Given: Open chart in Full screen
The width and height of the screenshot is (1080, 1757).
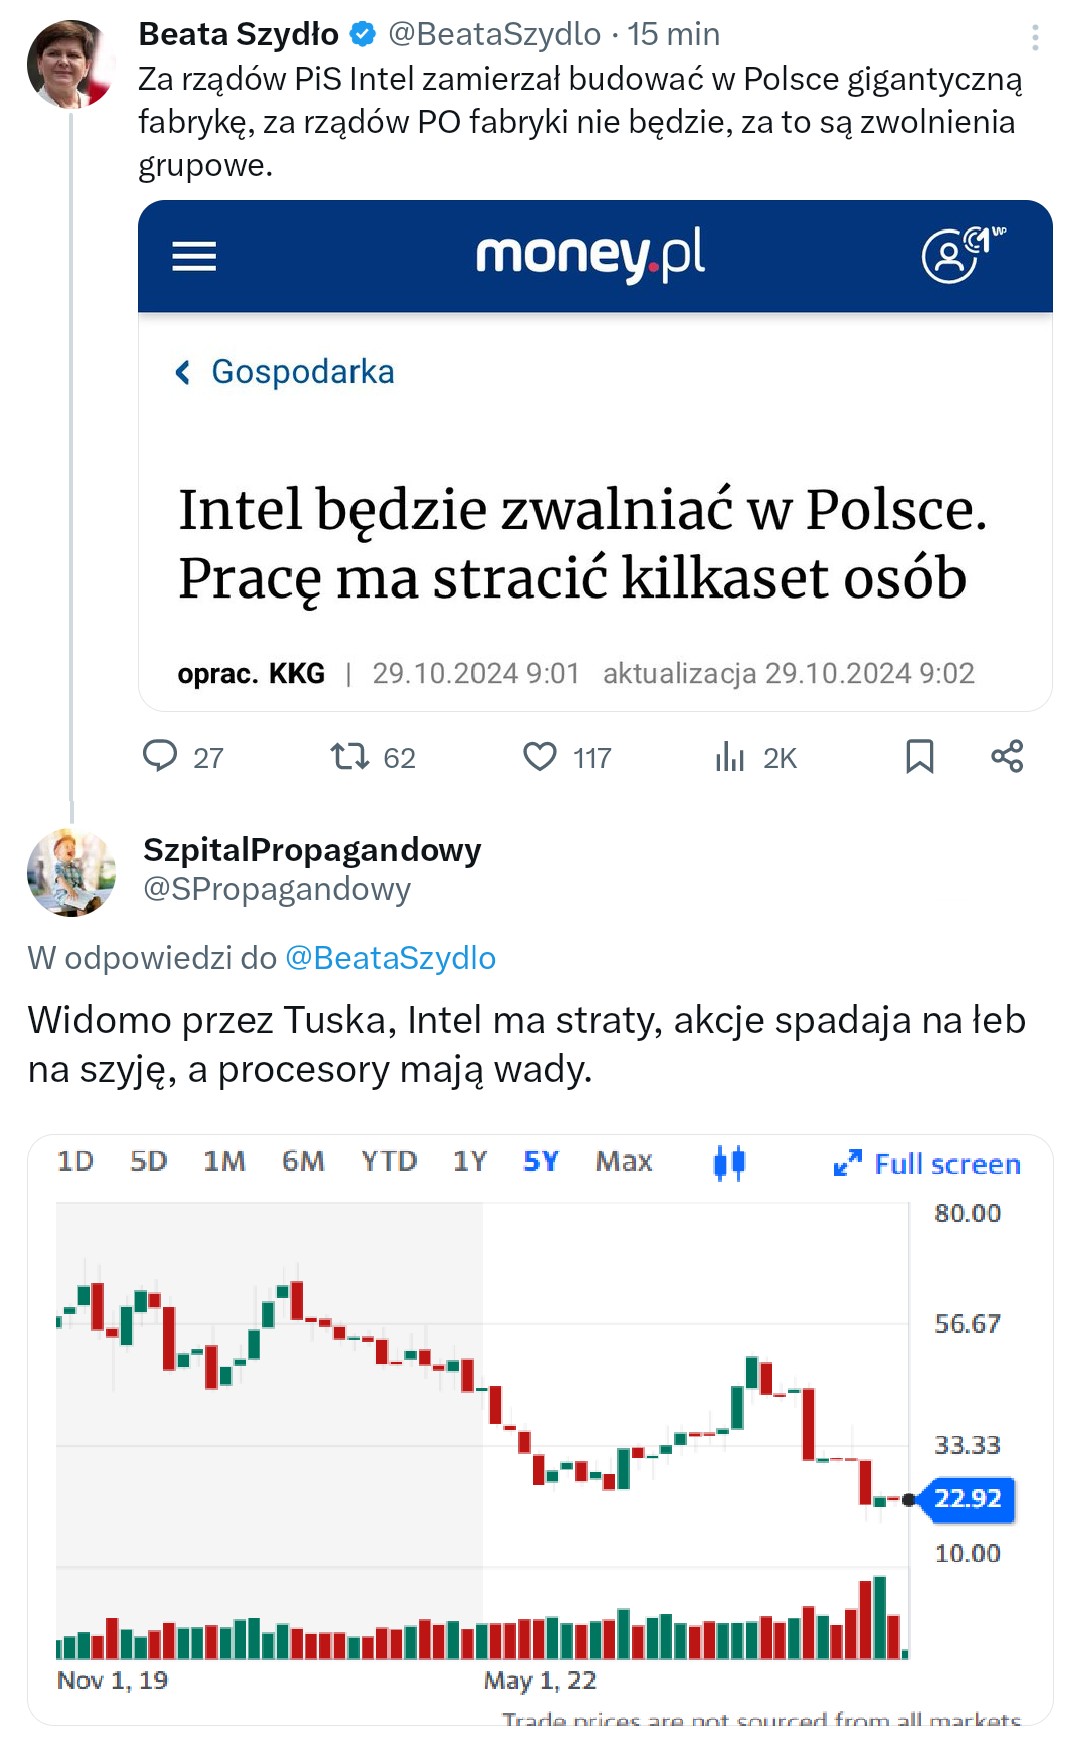Looking at the screenshot, I should (x=928, y=1164).
